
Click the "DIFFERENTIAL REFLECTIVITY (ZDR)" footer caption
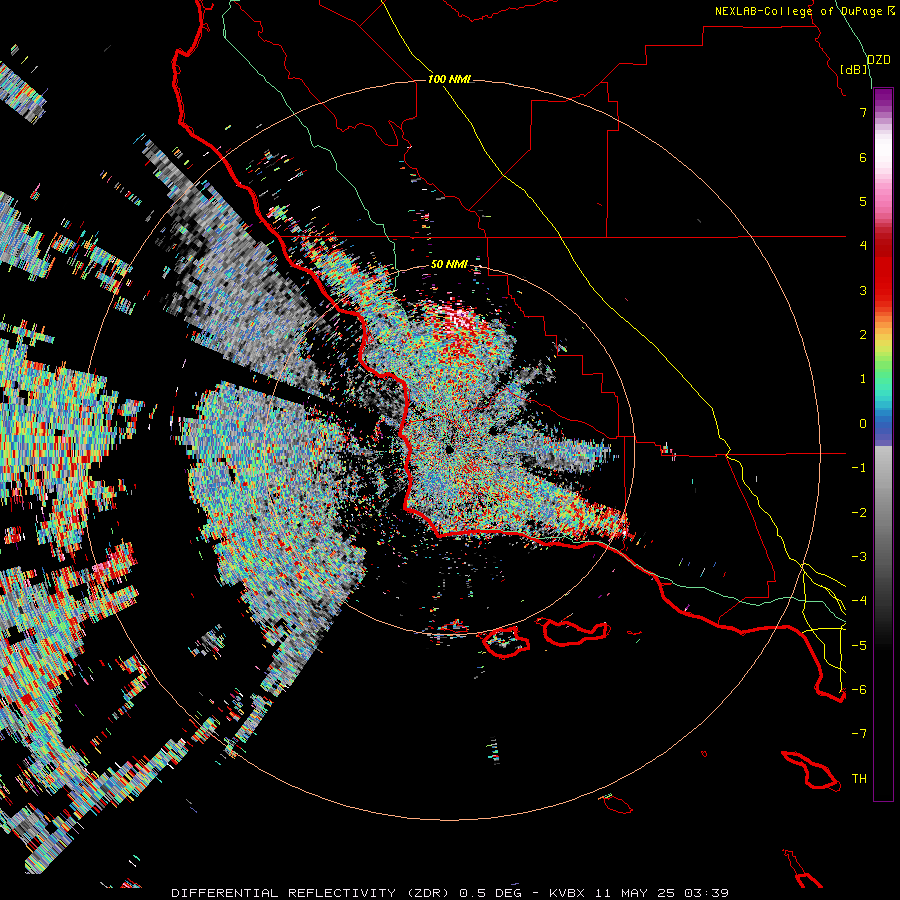pyautogui.click(x=312, y=893)
